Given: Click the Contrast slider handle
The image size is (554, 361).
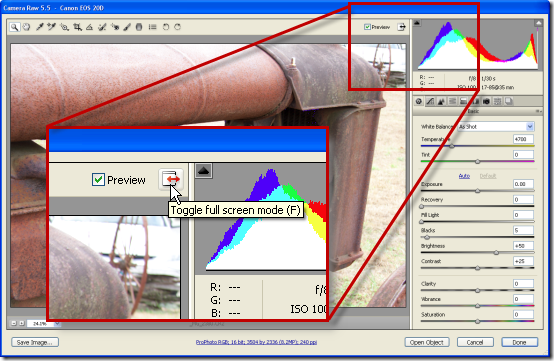Looking at the screenshot, I should [477, 268].
